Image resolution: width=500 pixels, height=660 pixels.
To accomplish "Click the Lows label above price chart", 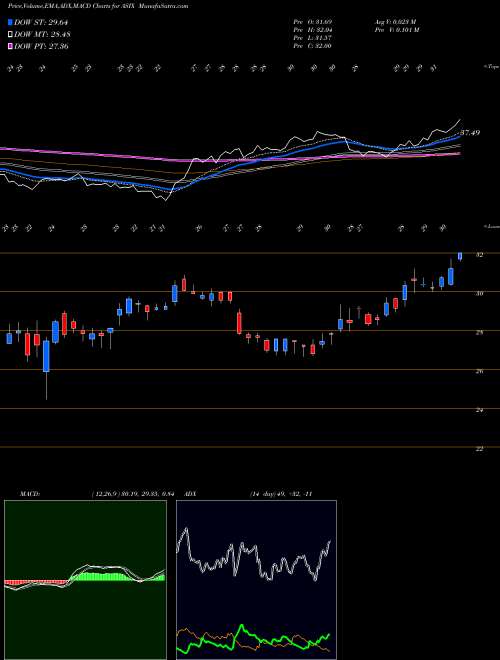I will pos(491,226).
